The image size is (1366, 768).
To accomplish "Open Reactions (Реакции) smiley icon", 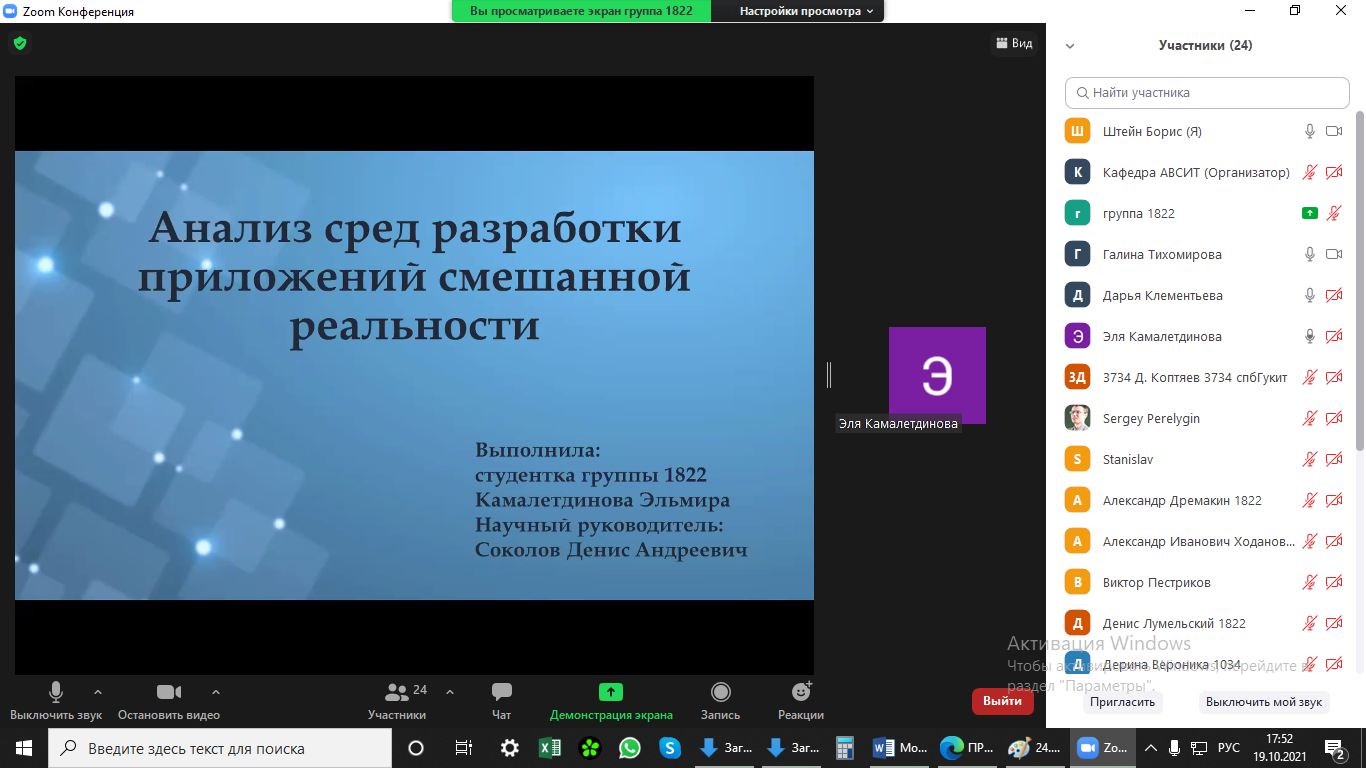I will click(x=801, y=692).
